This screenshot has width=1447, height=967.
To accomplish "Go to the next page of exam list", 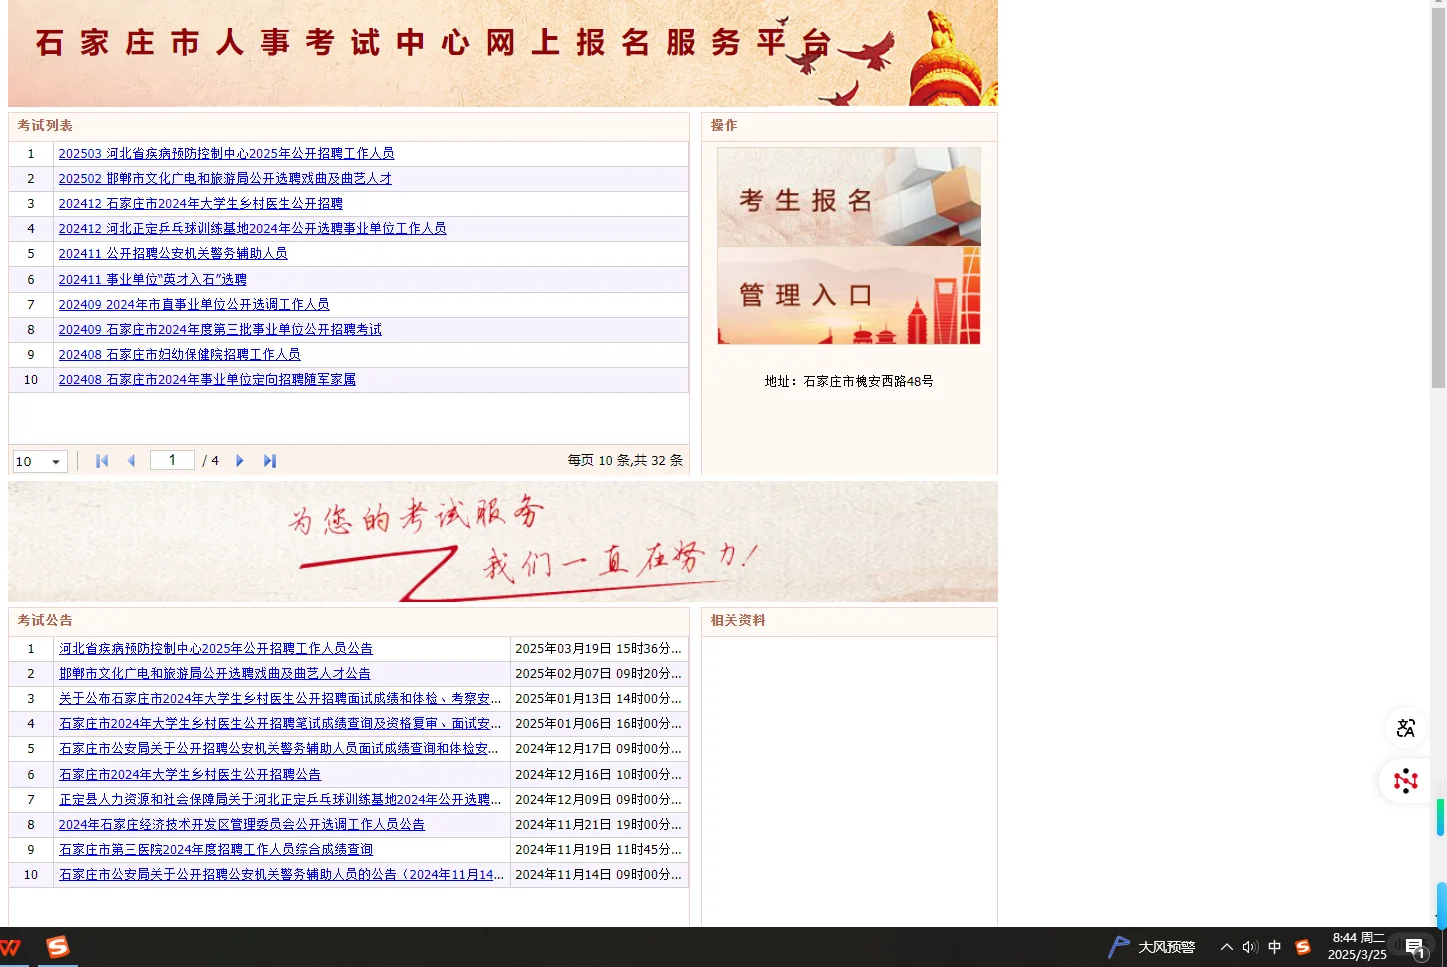I will pos(239,460).
